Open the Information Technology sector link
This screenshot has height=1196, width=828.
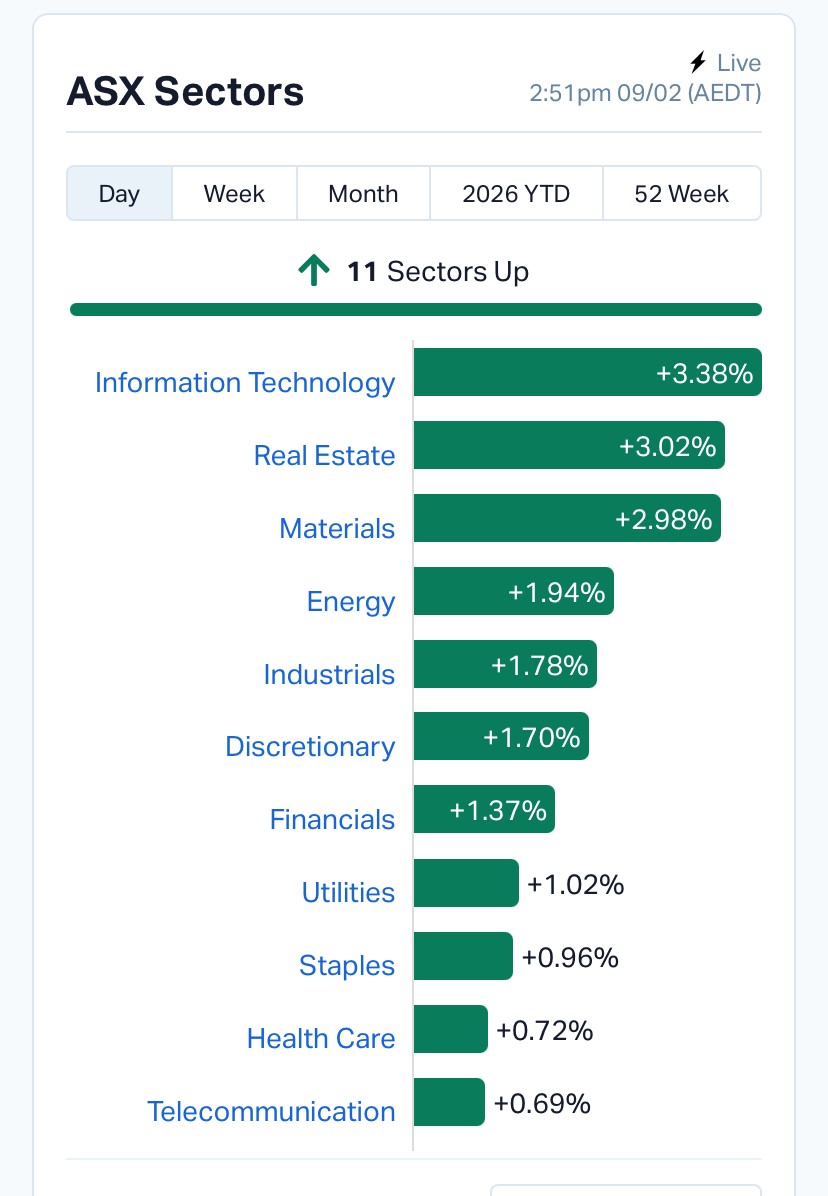click(245, 383)
